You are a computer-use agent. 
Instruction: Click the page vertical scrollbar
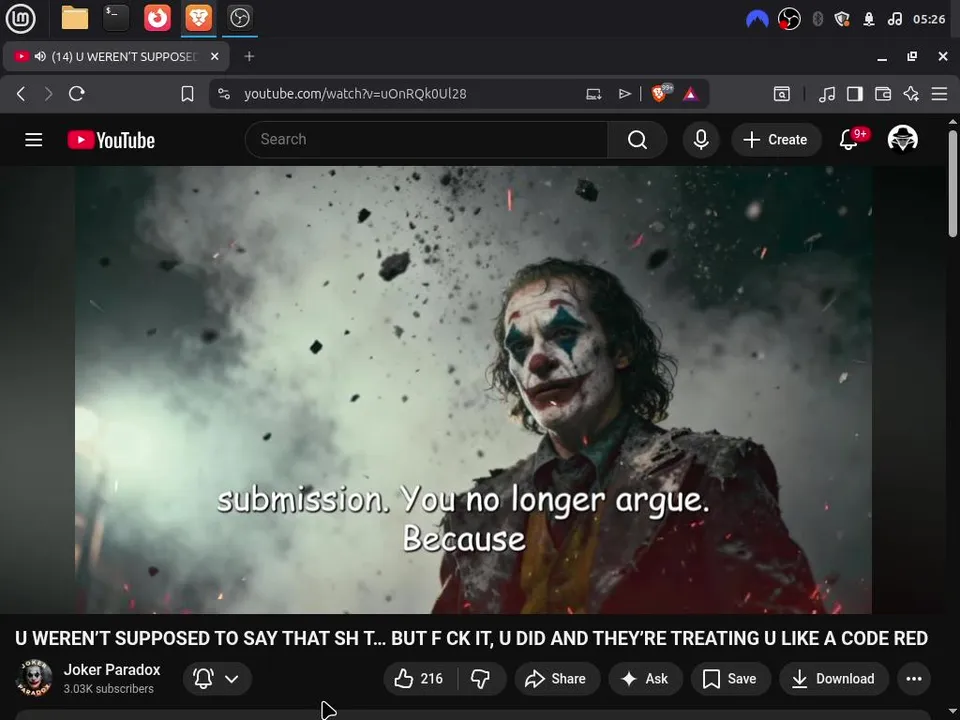click(953, 182)
